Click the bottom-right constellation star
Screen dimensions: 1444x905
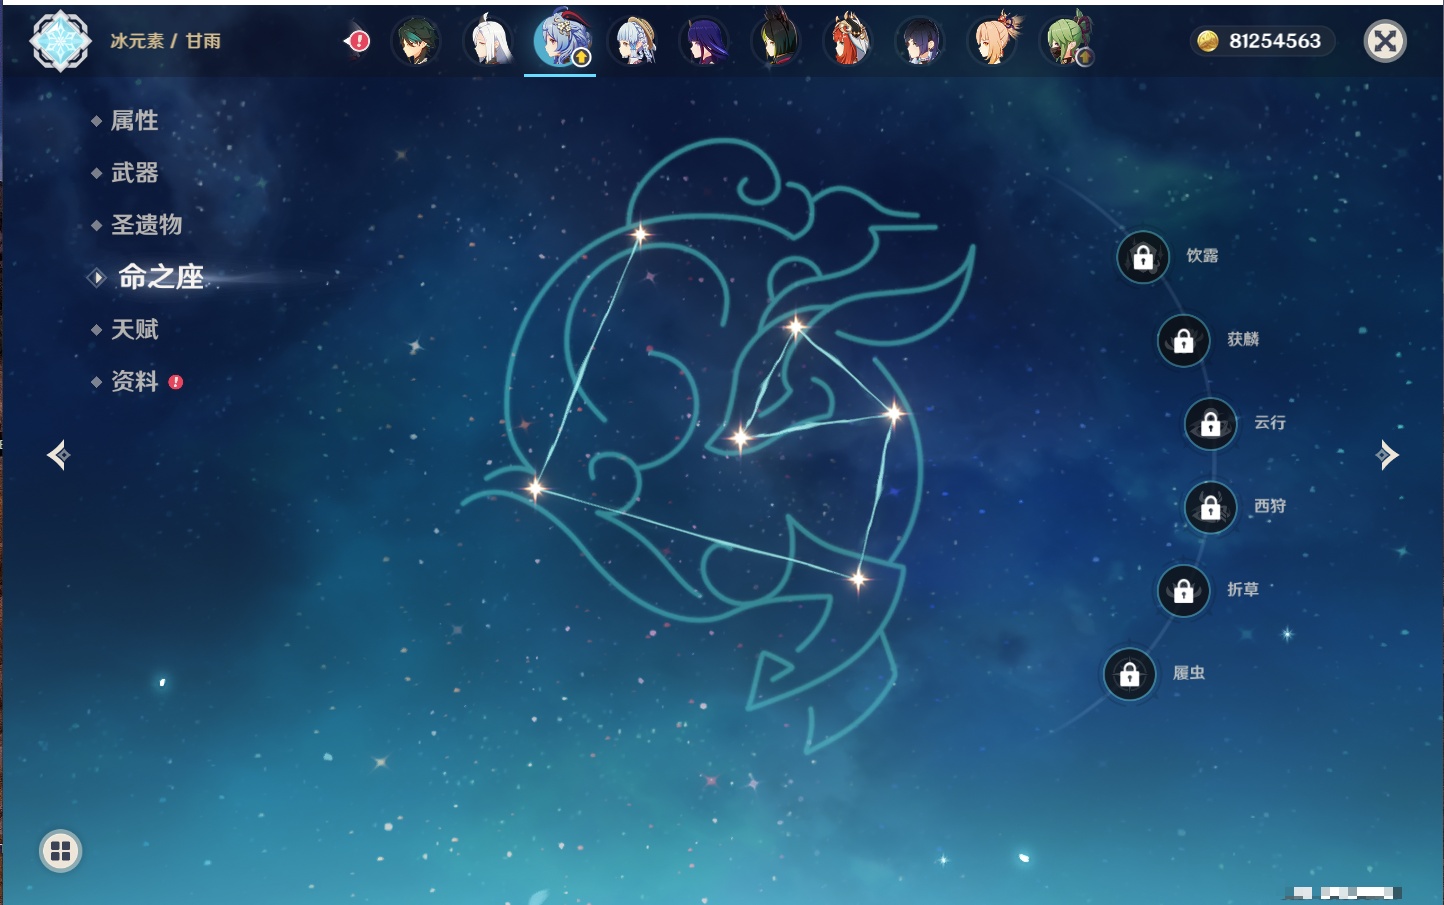(x=858, y=579)
